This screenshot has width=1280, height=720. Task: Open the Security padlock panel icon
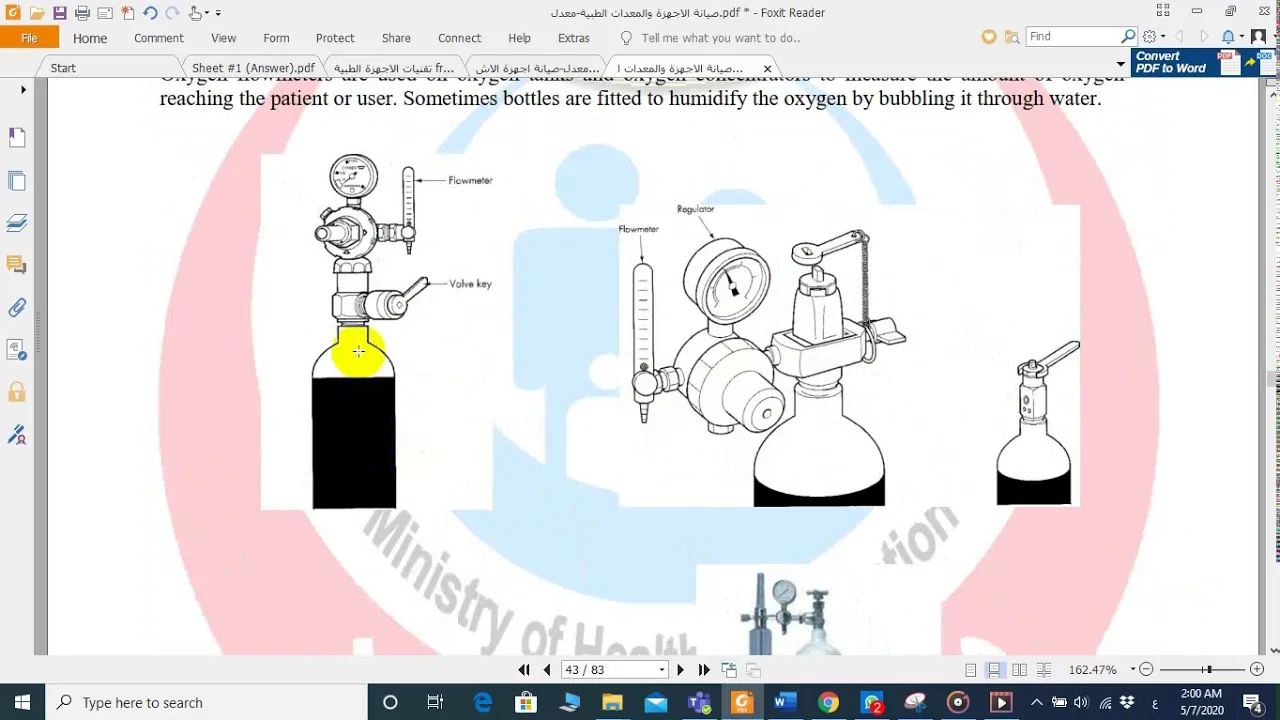pos(17,392)
